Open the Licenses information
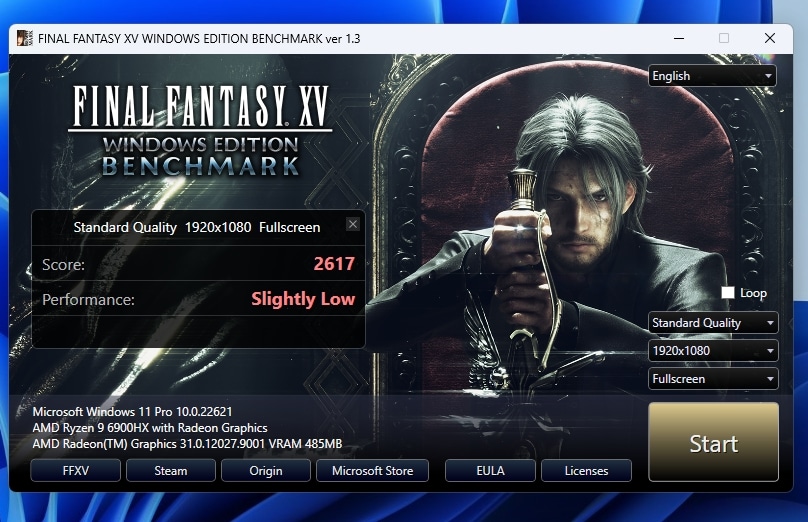808x522 pixels. tap(586, 470)
